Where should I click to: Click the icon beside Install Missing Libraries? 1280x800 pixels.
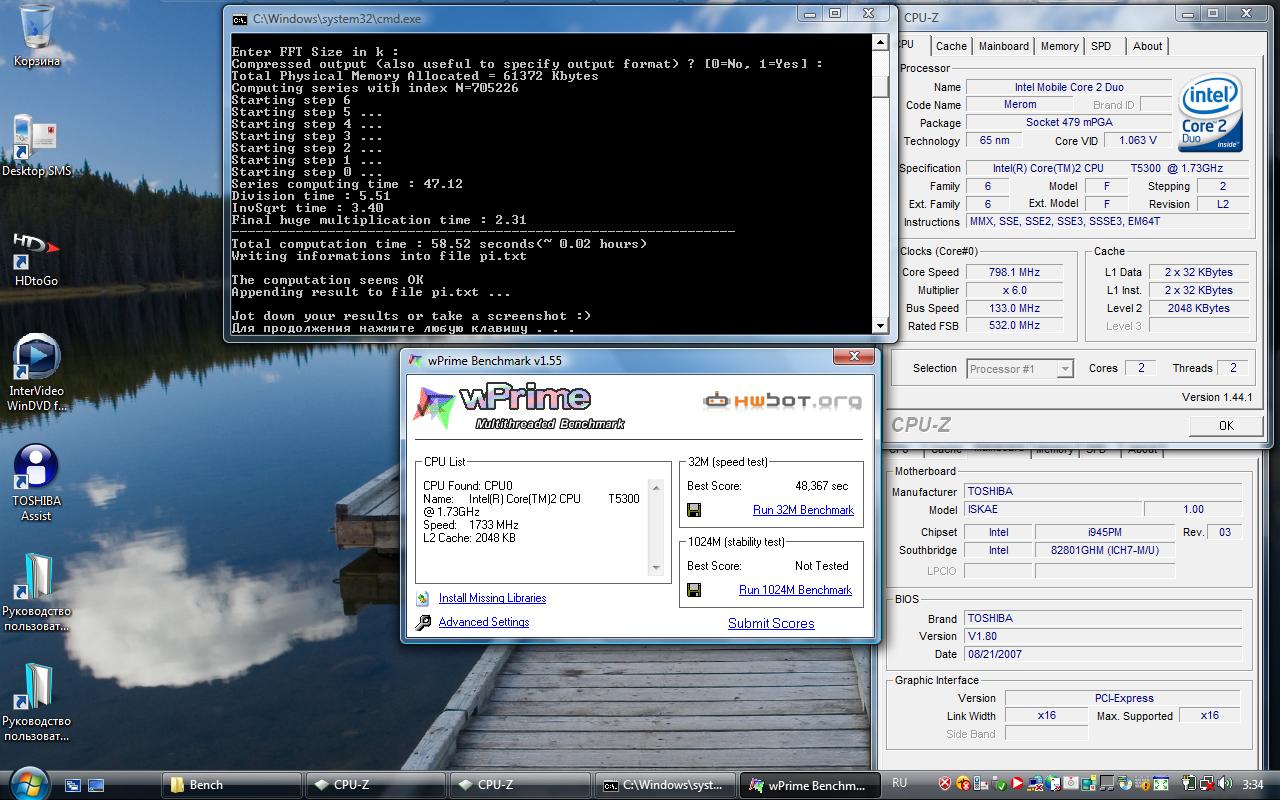click(423, 598)
